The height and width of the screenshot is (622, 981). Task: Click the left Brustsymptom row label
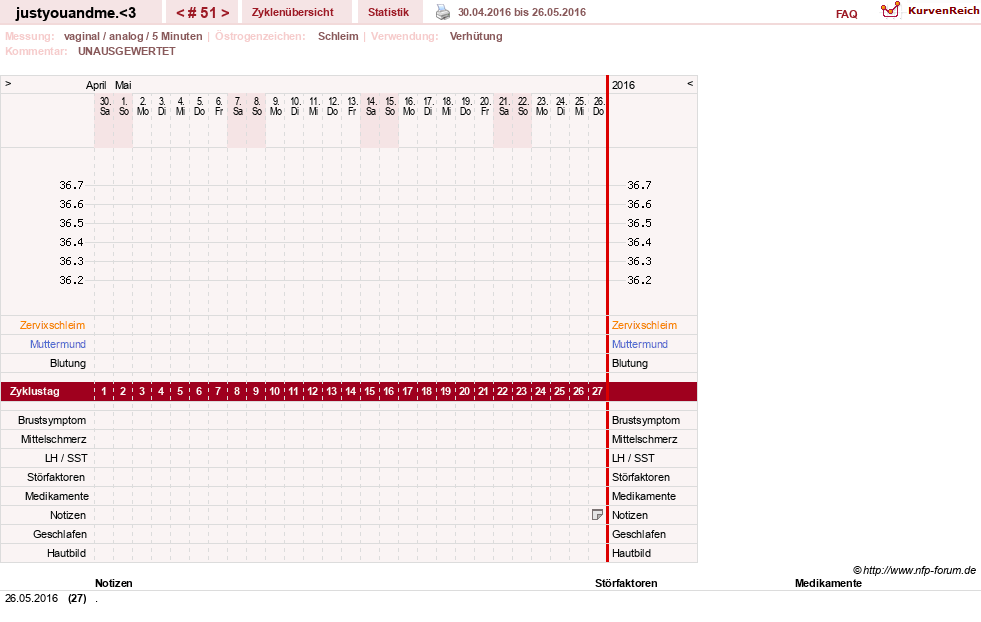coord(52,421)
